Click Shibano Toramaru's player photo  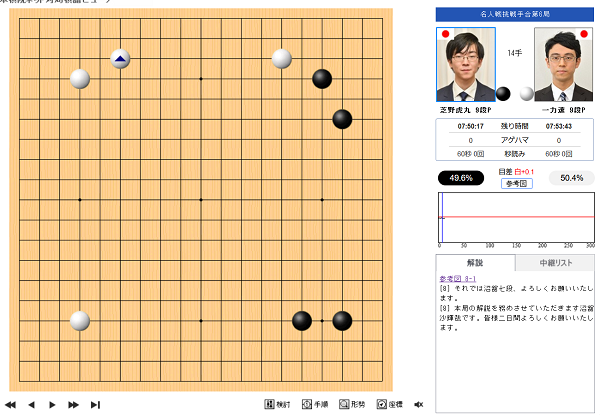click(x=466, y=64)
